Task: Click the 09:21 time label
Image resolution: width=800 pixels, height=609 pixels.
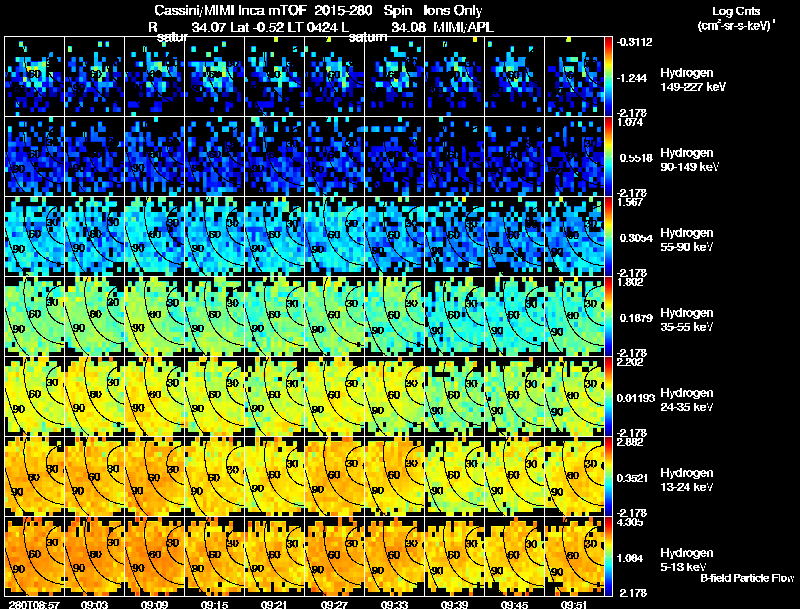Action: tap(274, 605)
